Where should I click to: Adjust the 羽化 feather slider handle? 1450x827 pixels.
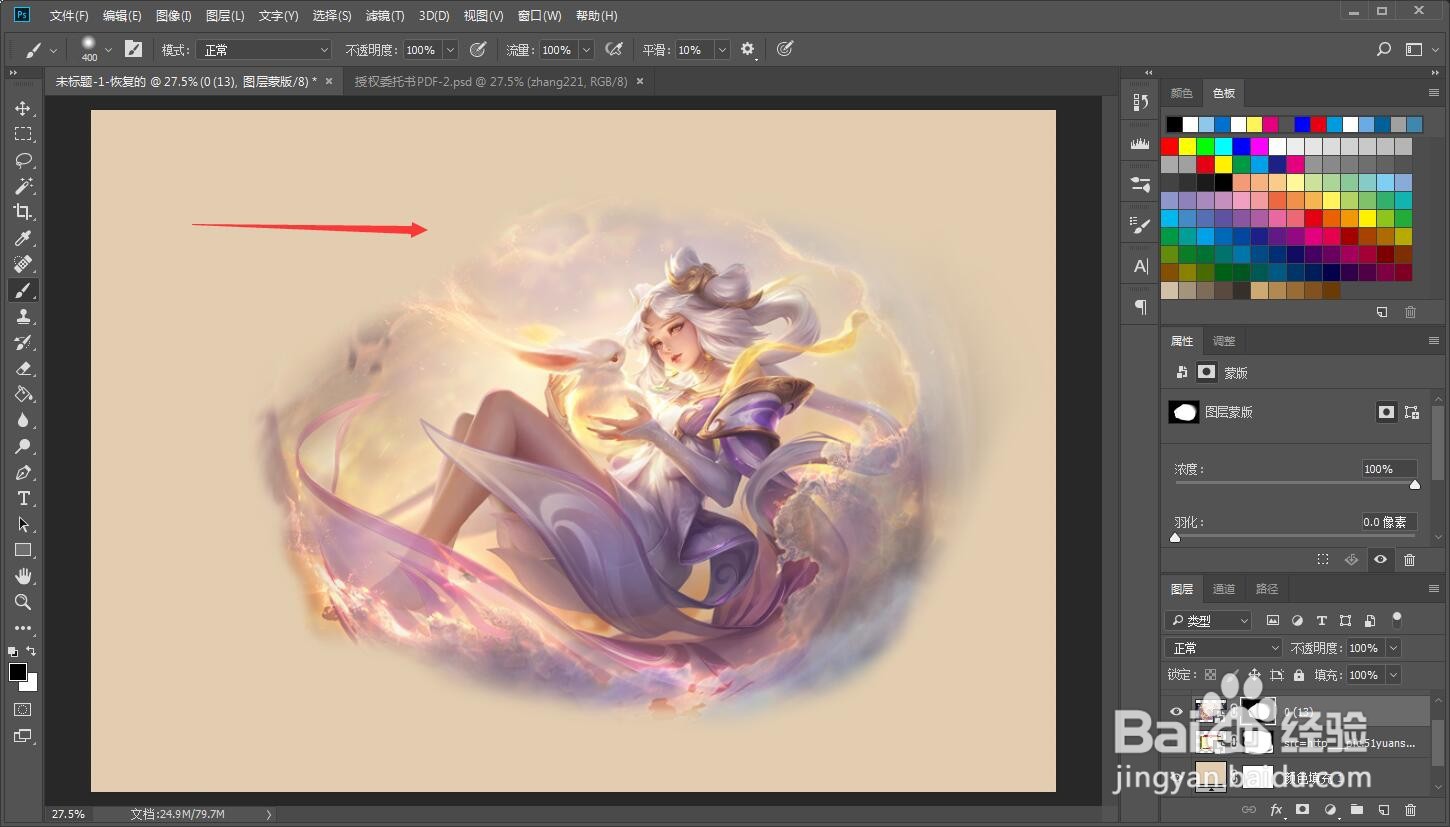(1175, 537)
